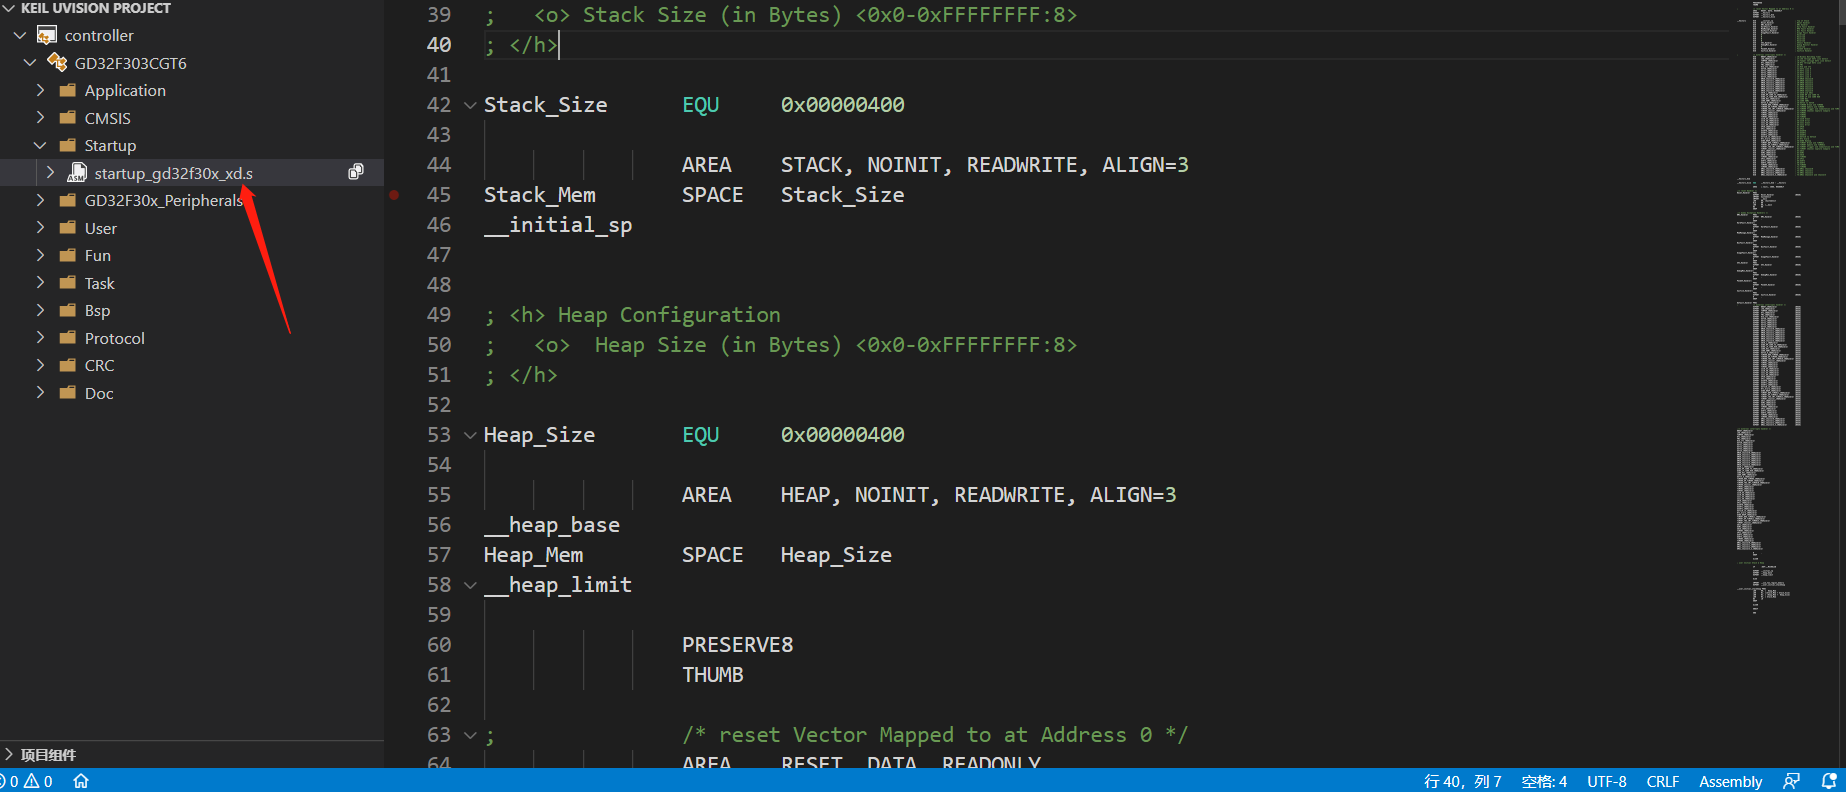Click the GD32F303CGT6 target icon
This screenshot has height=792, width=1846.
(57, 63)
